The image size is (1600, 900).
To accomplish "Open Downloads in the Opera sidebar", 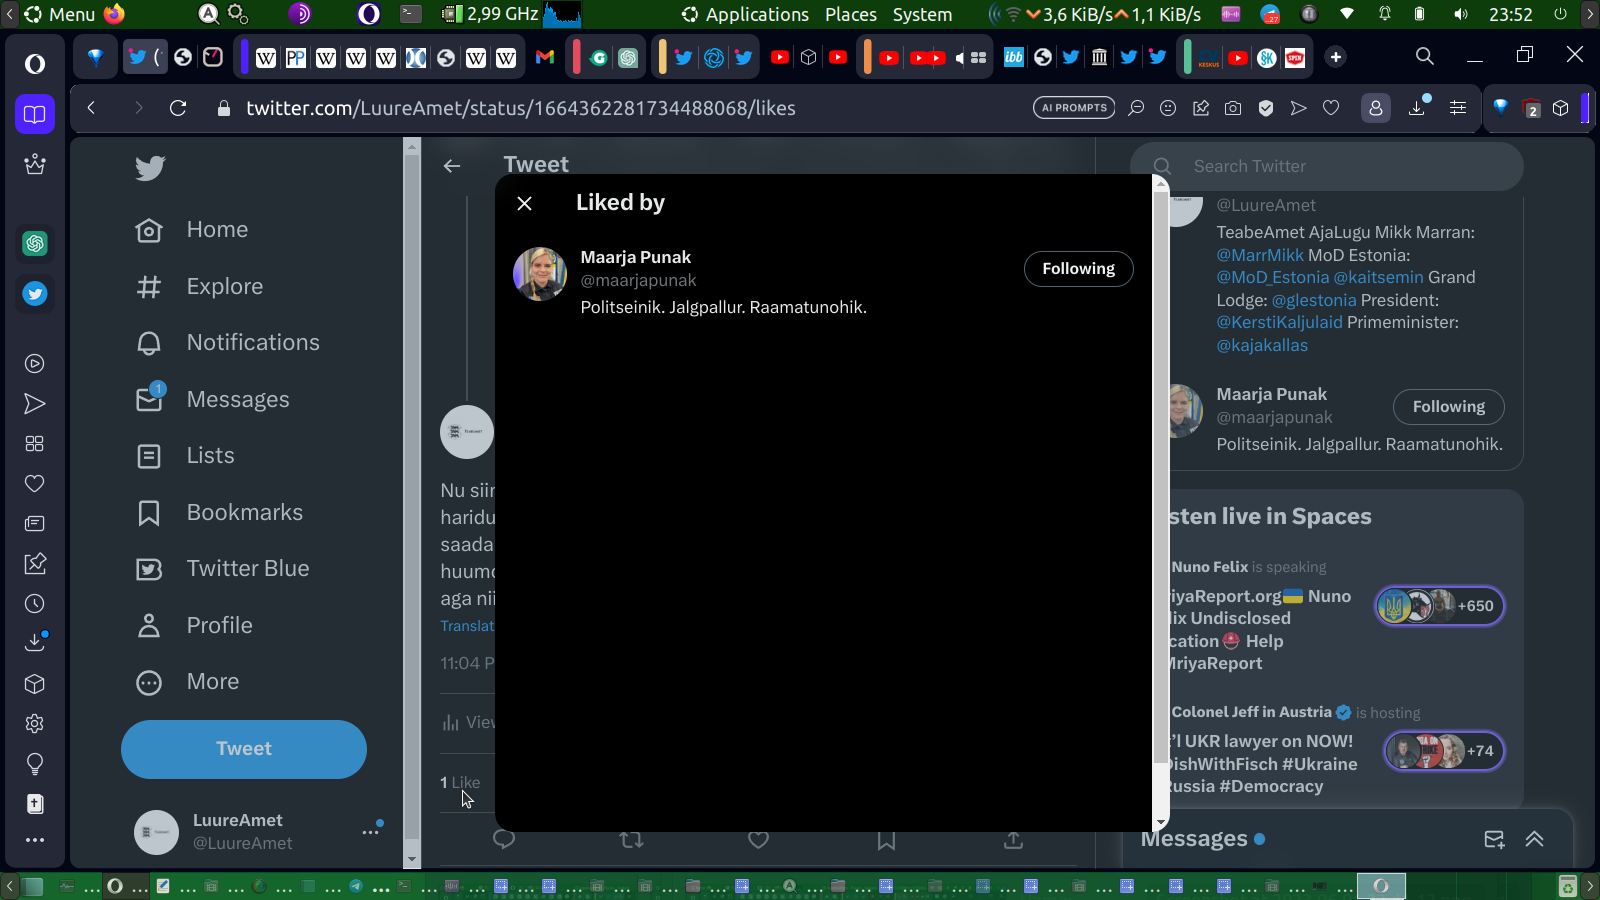I will (35, 642).
